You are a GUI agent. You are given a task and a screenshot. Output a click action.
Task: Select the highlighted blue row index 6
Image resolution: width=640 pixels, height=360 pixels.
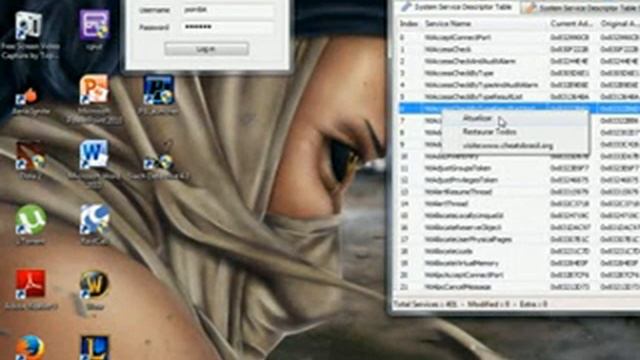click(x=518, y=108)
